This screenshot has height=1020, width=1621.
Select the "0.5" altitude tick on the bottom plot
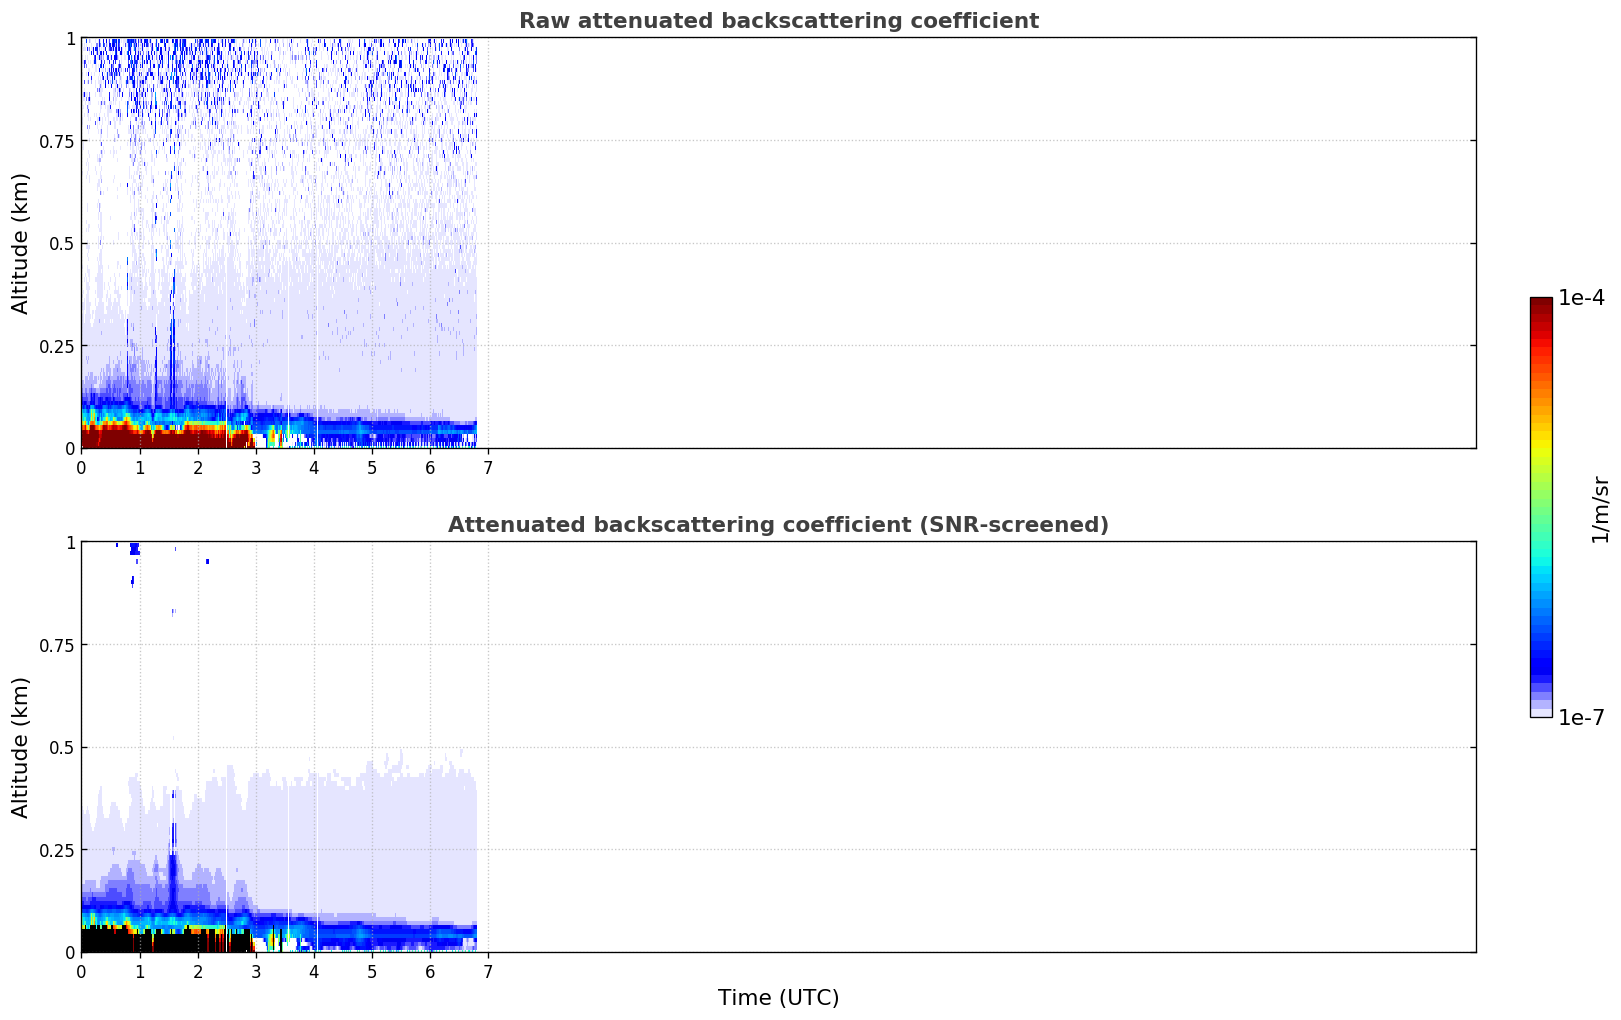61,747
